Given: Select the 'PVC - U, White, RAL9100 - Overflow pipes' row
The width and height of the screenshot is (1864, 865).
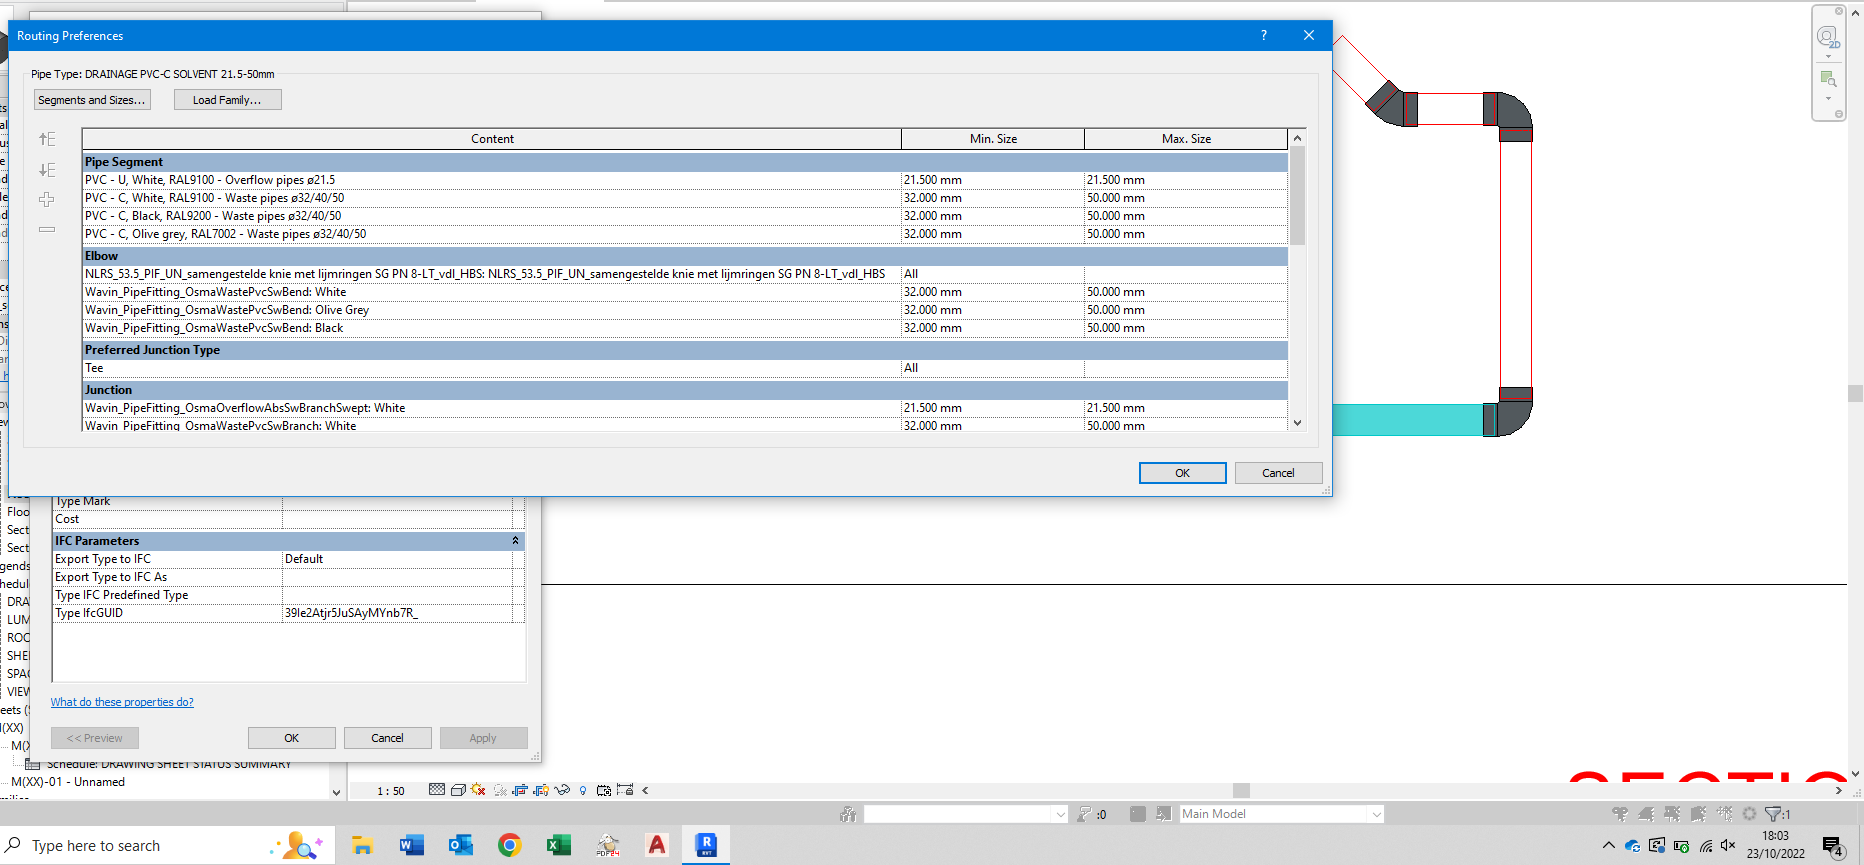Looking at the screenshot, I should coord(685,180).
